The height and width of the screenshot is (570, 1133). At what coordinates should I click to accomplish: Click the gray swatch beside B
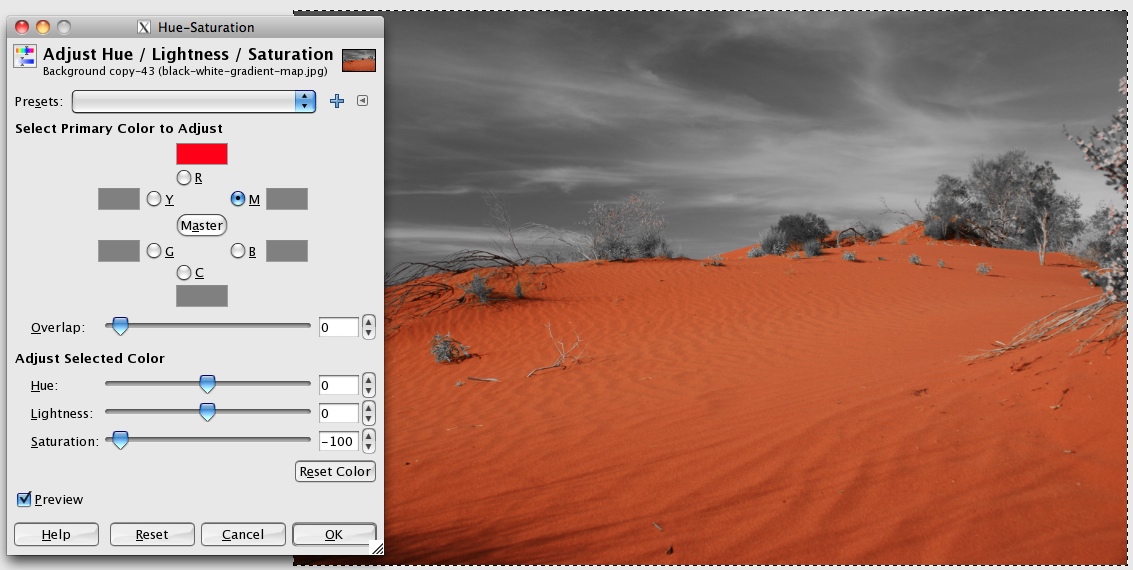[287, 251]
